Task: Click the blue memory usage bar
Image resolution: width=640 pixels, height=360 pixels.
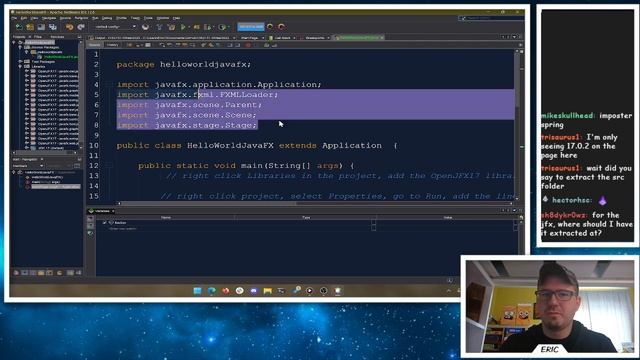Action: tap(251, 27)
